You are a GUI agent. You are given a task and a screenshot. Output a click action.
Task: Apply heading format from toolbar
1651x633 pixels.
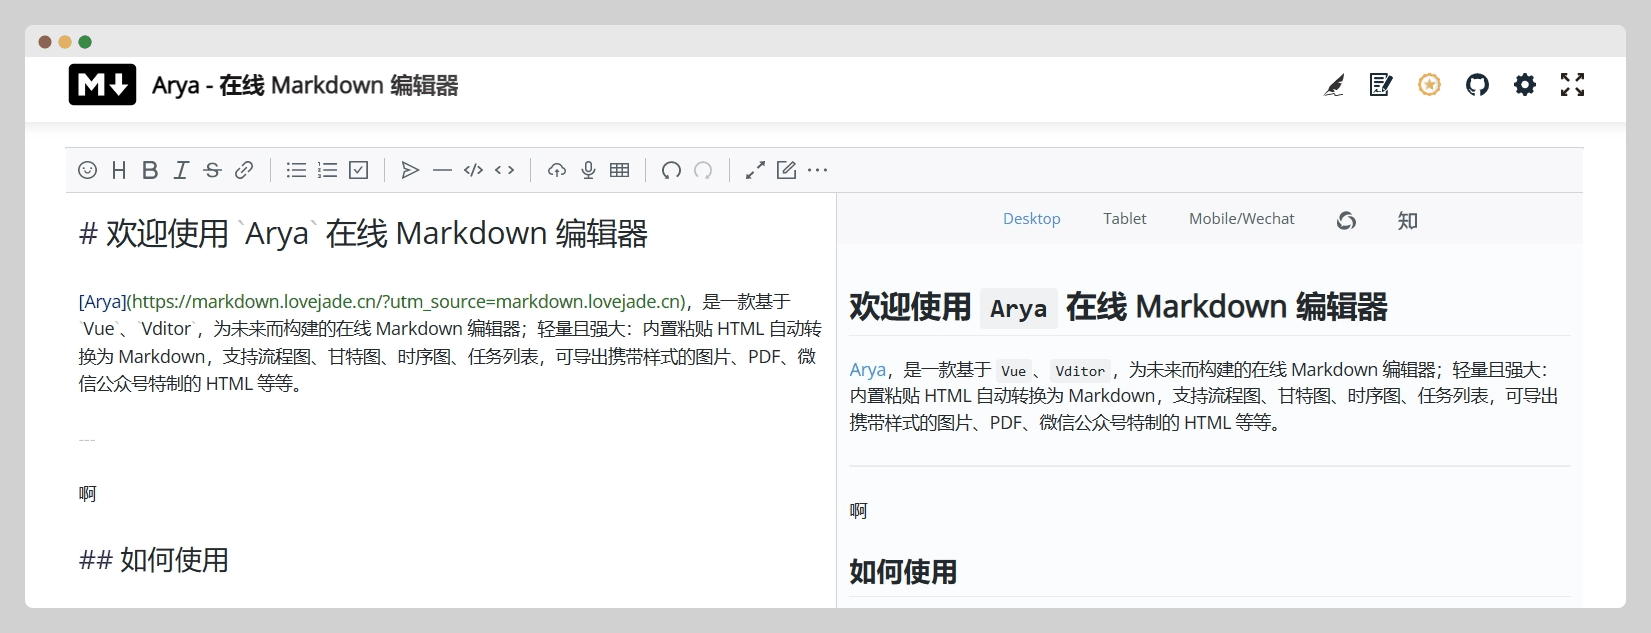click(x=119, y=170)
